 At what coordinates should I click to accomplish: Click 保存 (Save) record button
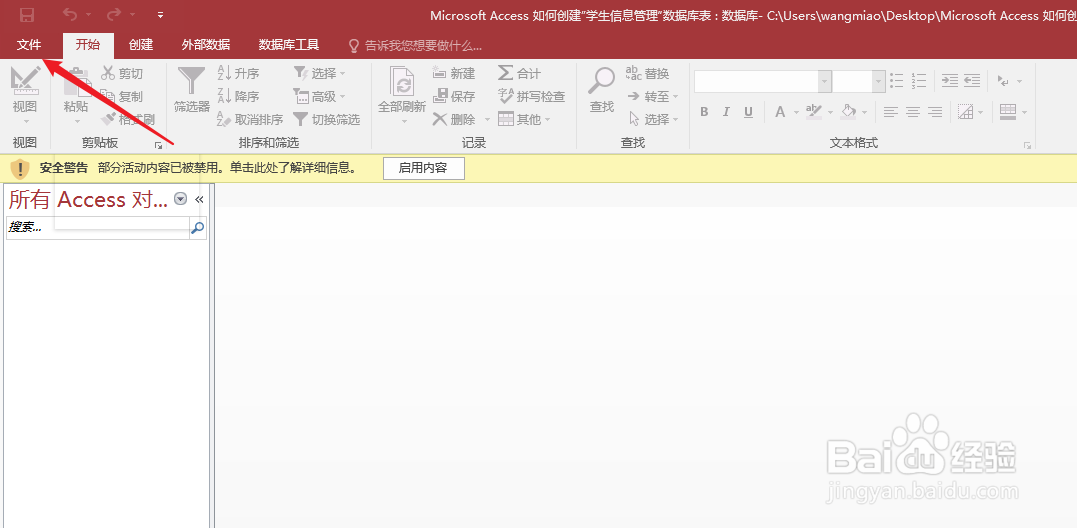[x=454, y=97]
